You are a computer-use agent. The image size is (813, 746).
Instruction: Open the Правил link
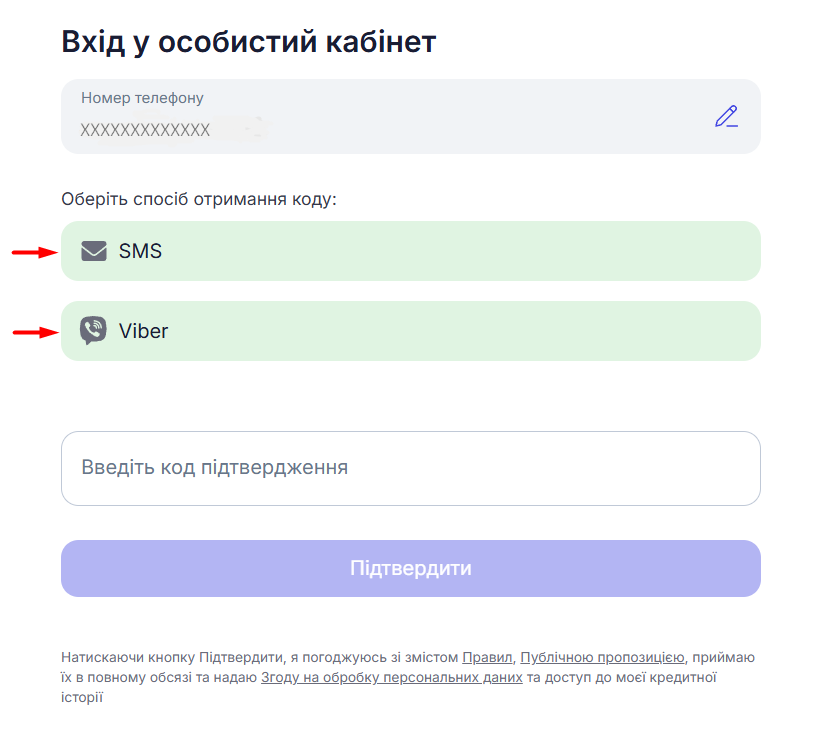click(487, 658)
